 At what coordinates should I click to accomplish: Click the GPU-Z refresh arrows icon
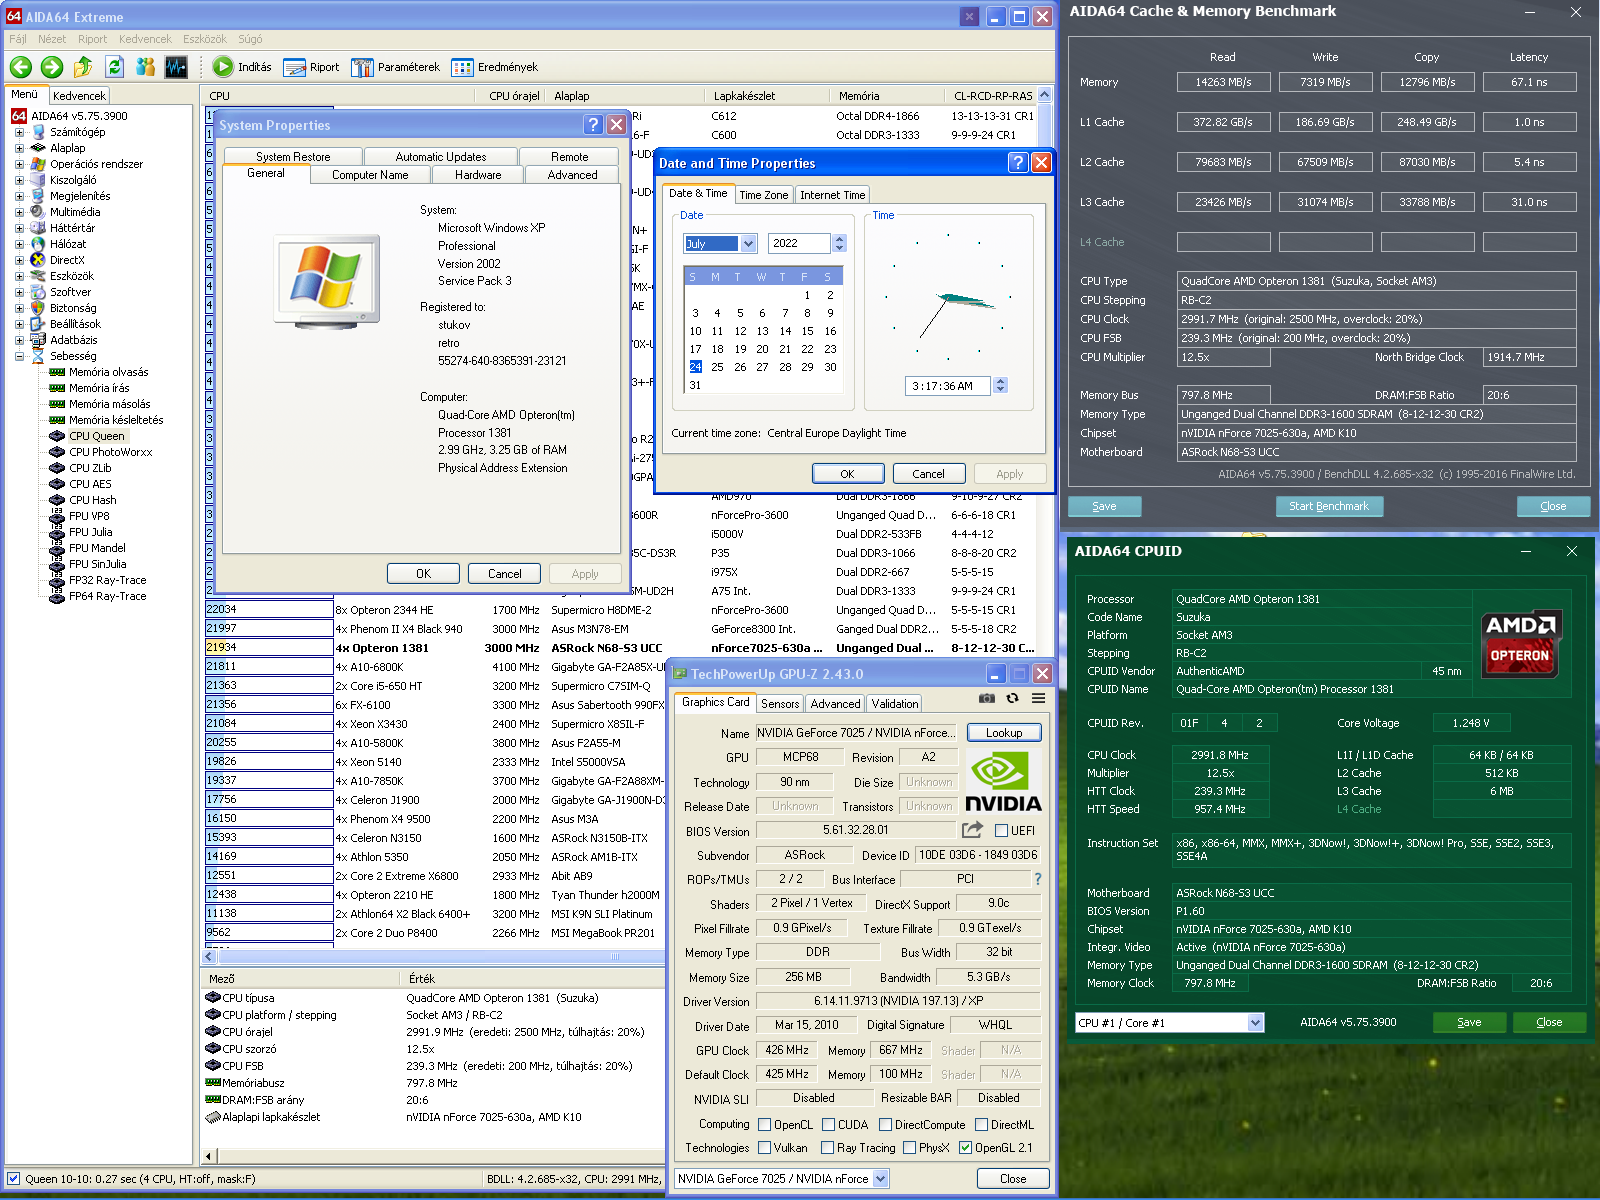point(1013,698)
